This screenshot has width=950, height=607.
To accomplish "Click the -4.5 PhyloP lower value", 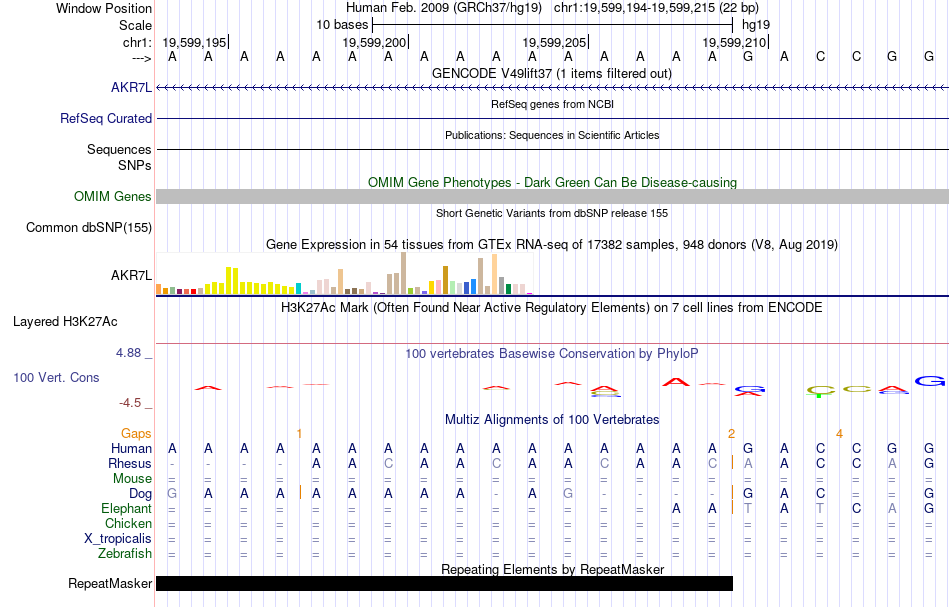I will [130, 403].
